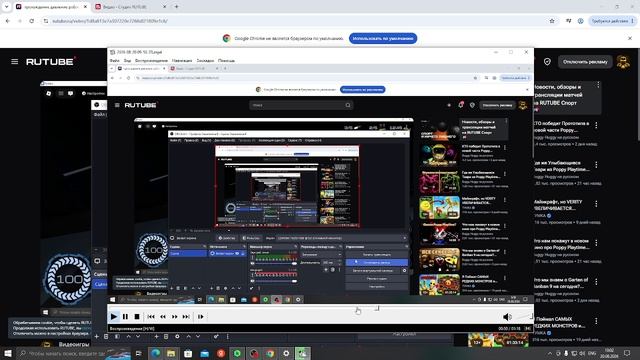This screenshot has width=640, height=360.
Task: Open options for the Garten of Banban video
Action: pos(596,282)
